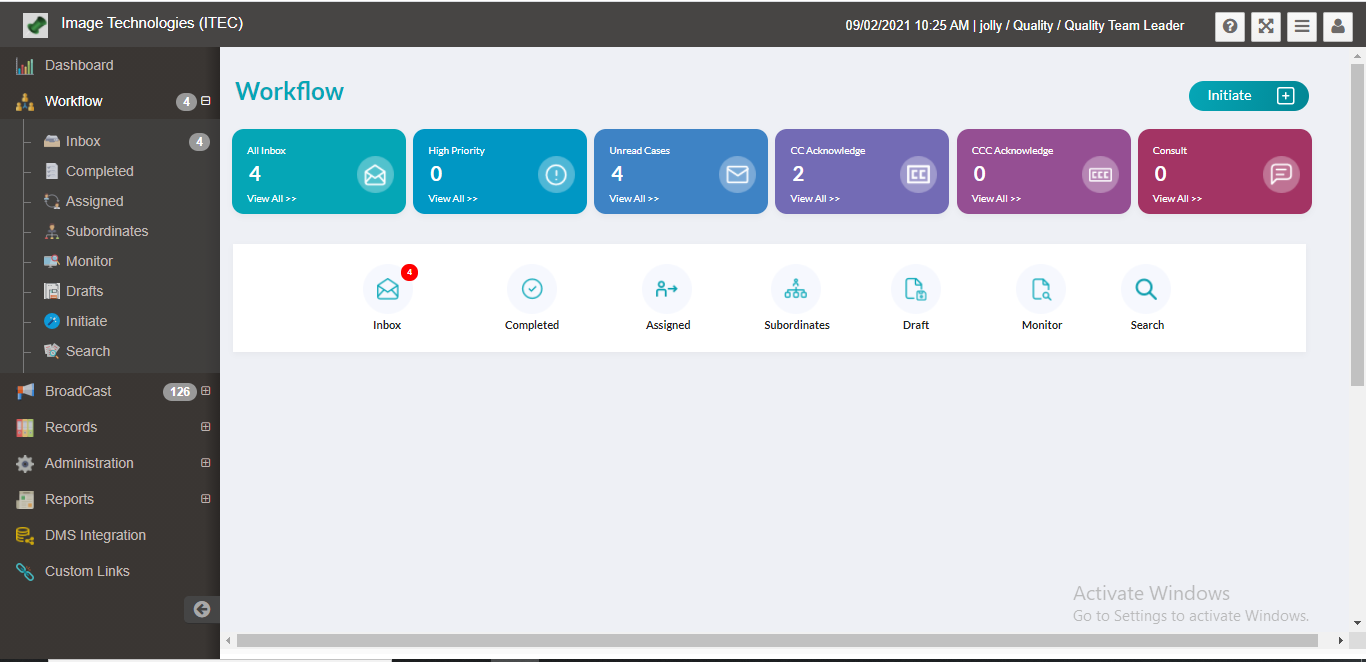Screen dimensions: 1366x662
Task: Expand the Records menu item
Action: tap(206, 427)
